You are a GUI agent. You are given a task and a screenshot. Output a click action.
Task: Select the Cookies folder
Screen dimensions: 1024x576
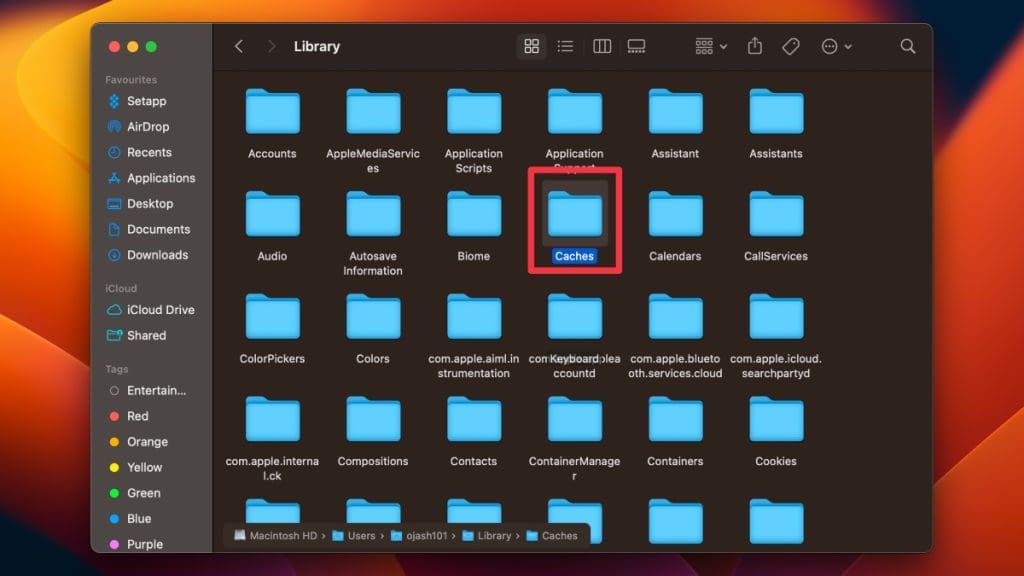(x=776, y=419)
